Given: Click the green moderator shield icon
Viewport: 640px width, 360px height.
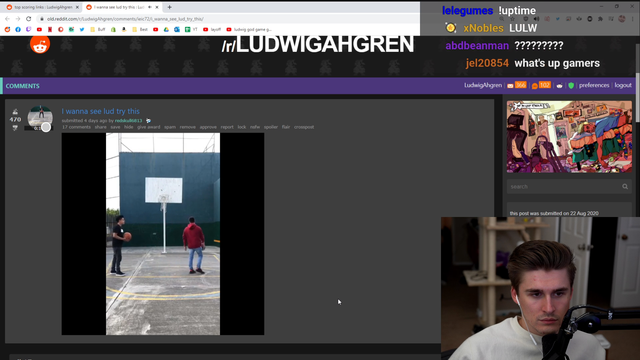Looking at the screenshot, I should 571,86.
